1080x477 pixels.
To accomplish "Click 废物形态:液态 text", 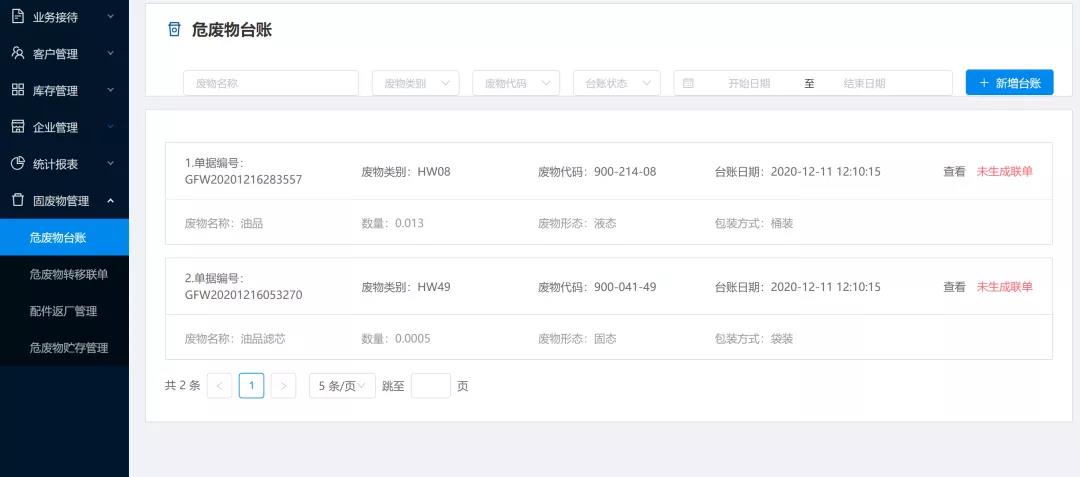I will coord(577,223).
